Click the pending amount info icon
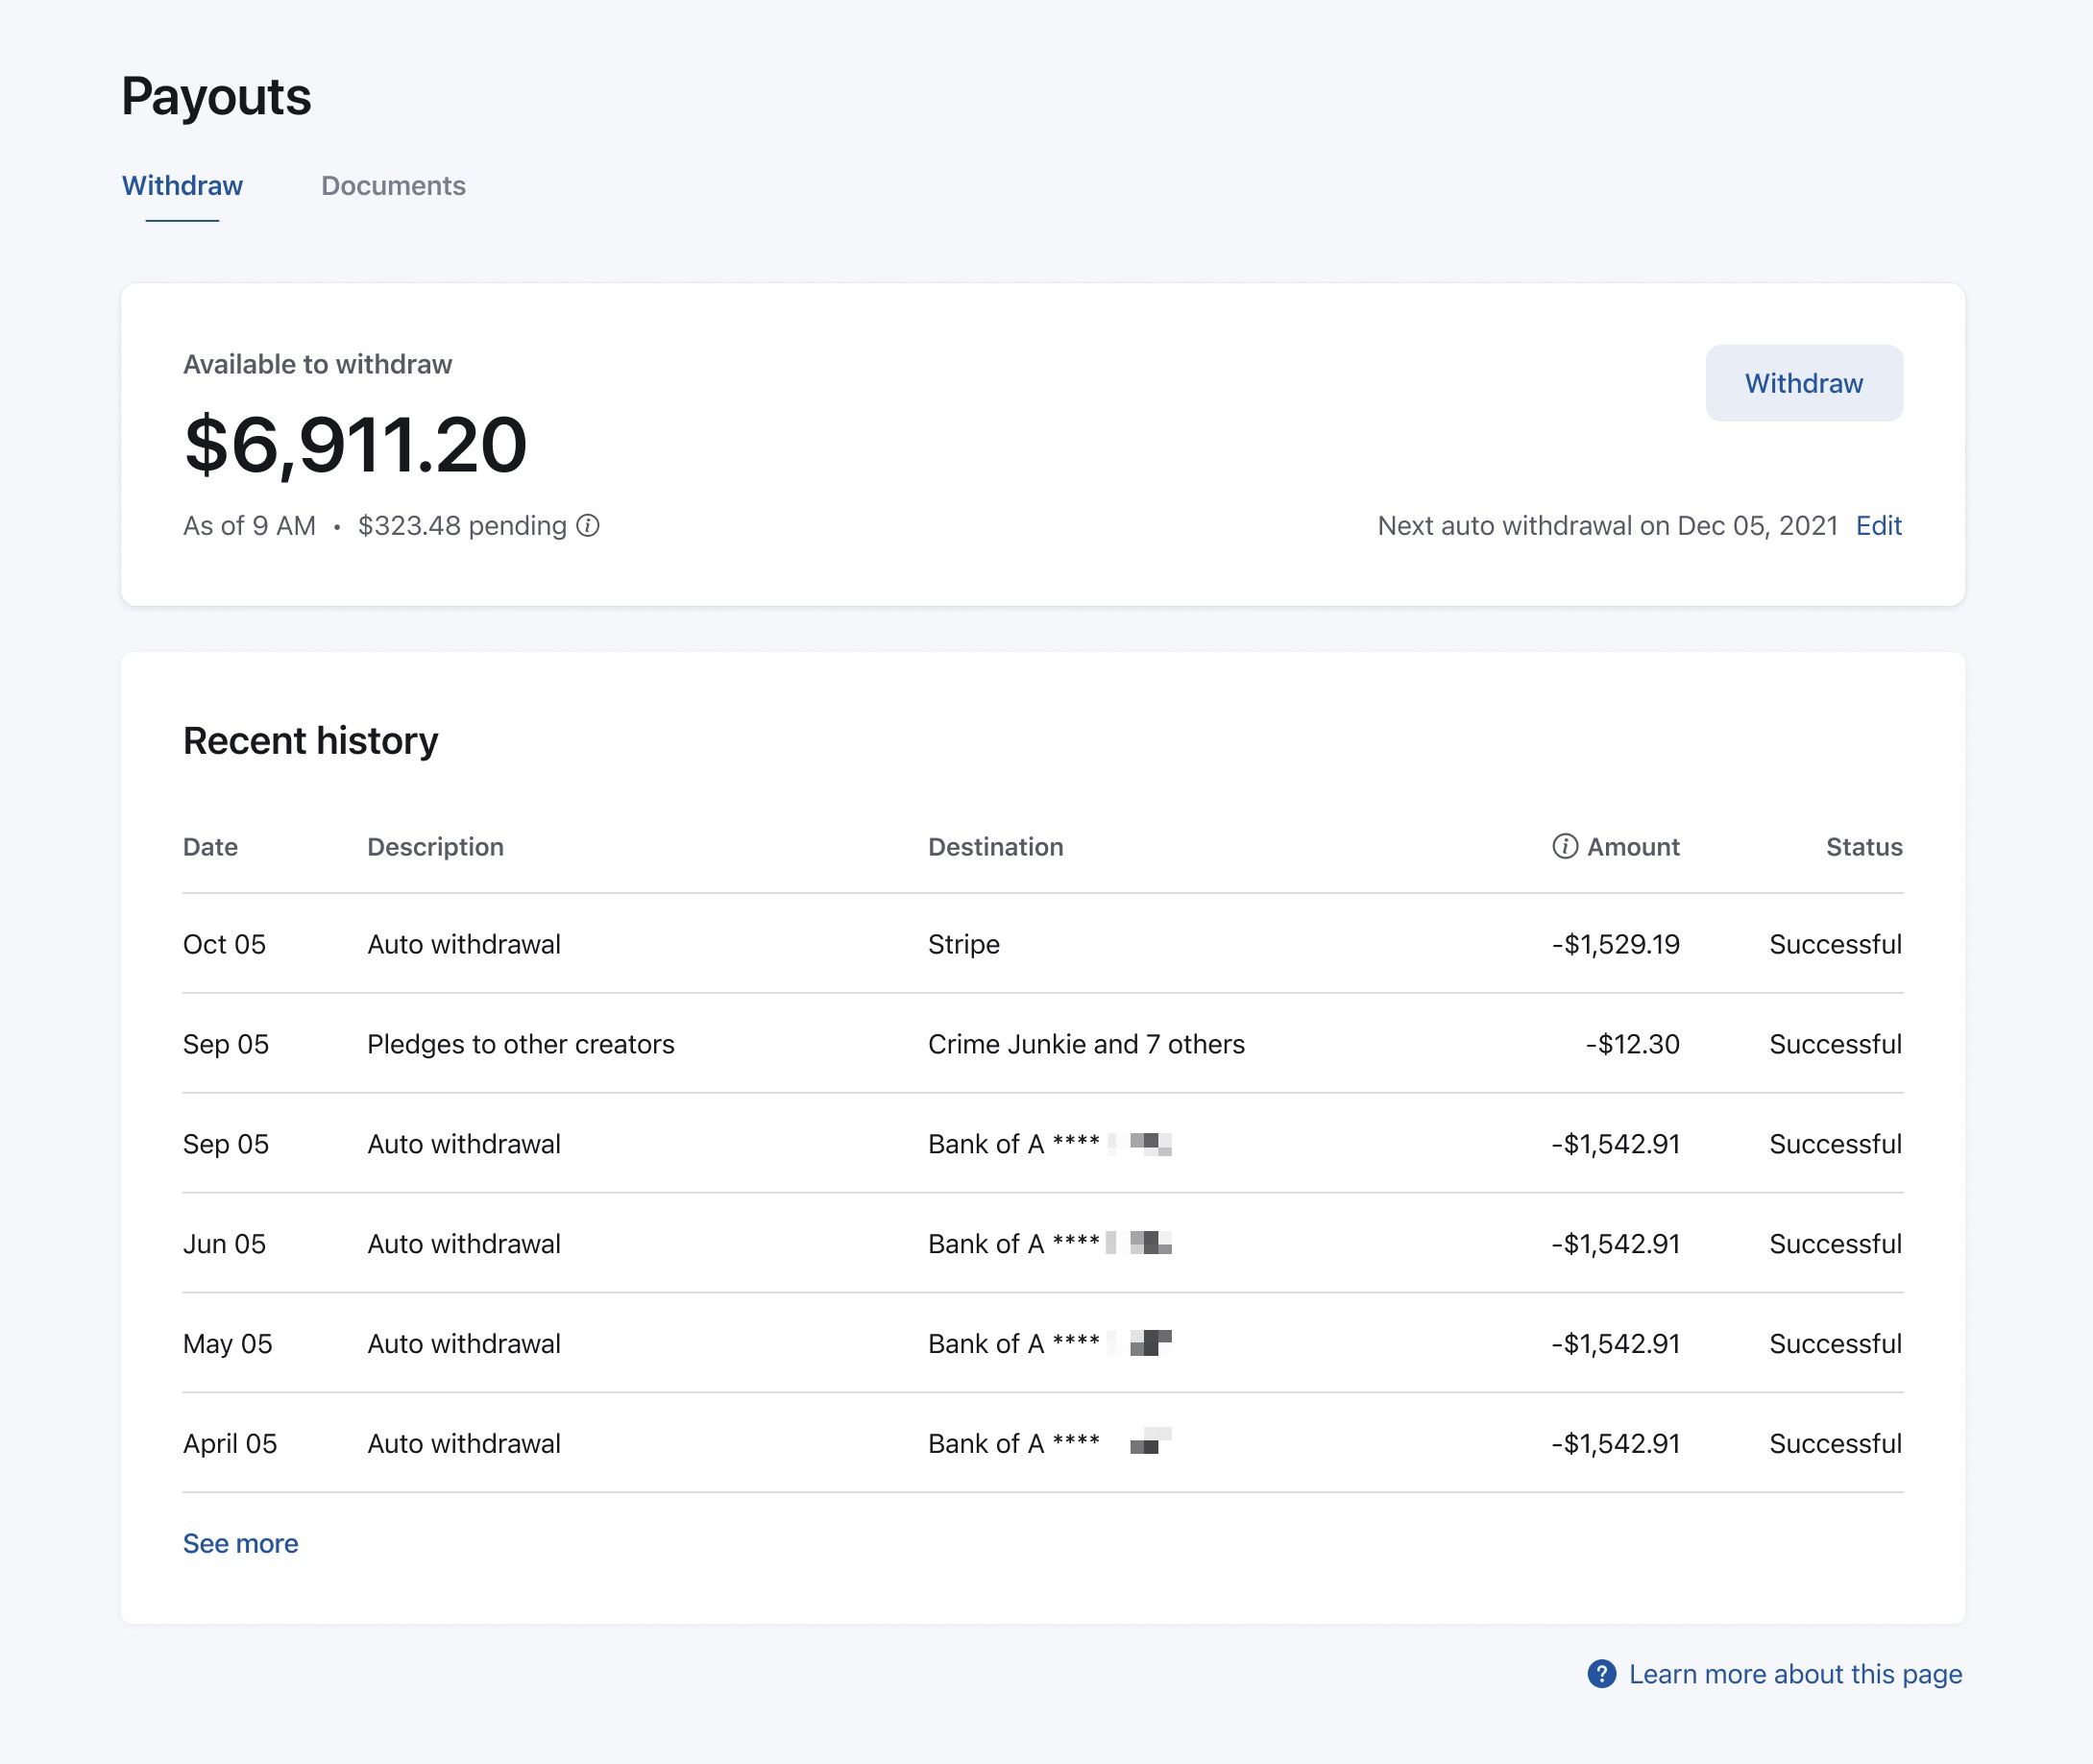The height and width of the screenshot is (1764, 2093). tap(588, 525)
